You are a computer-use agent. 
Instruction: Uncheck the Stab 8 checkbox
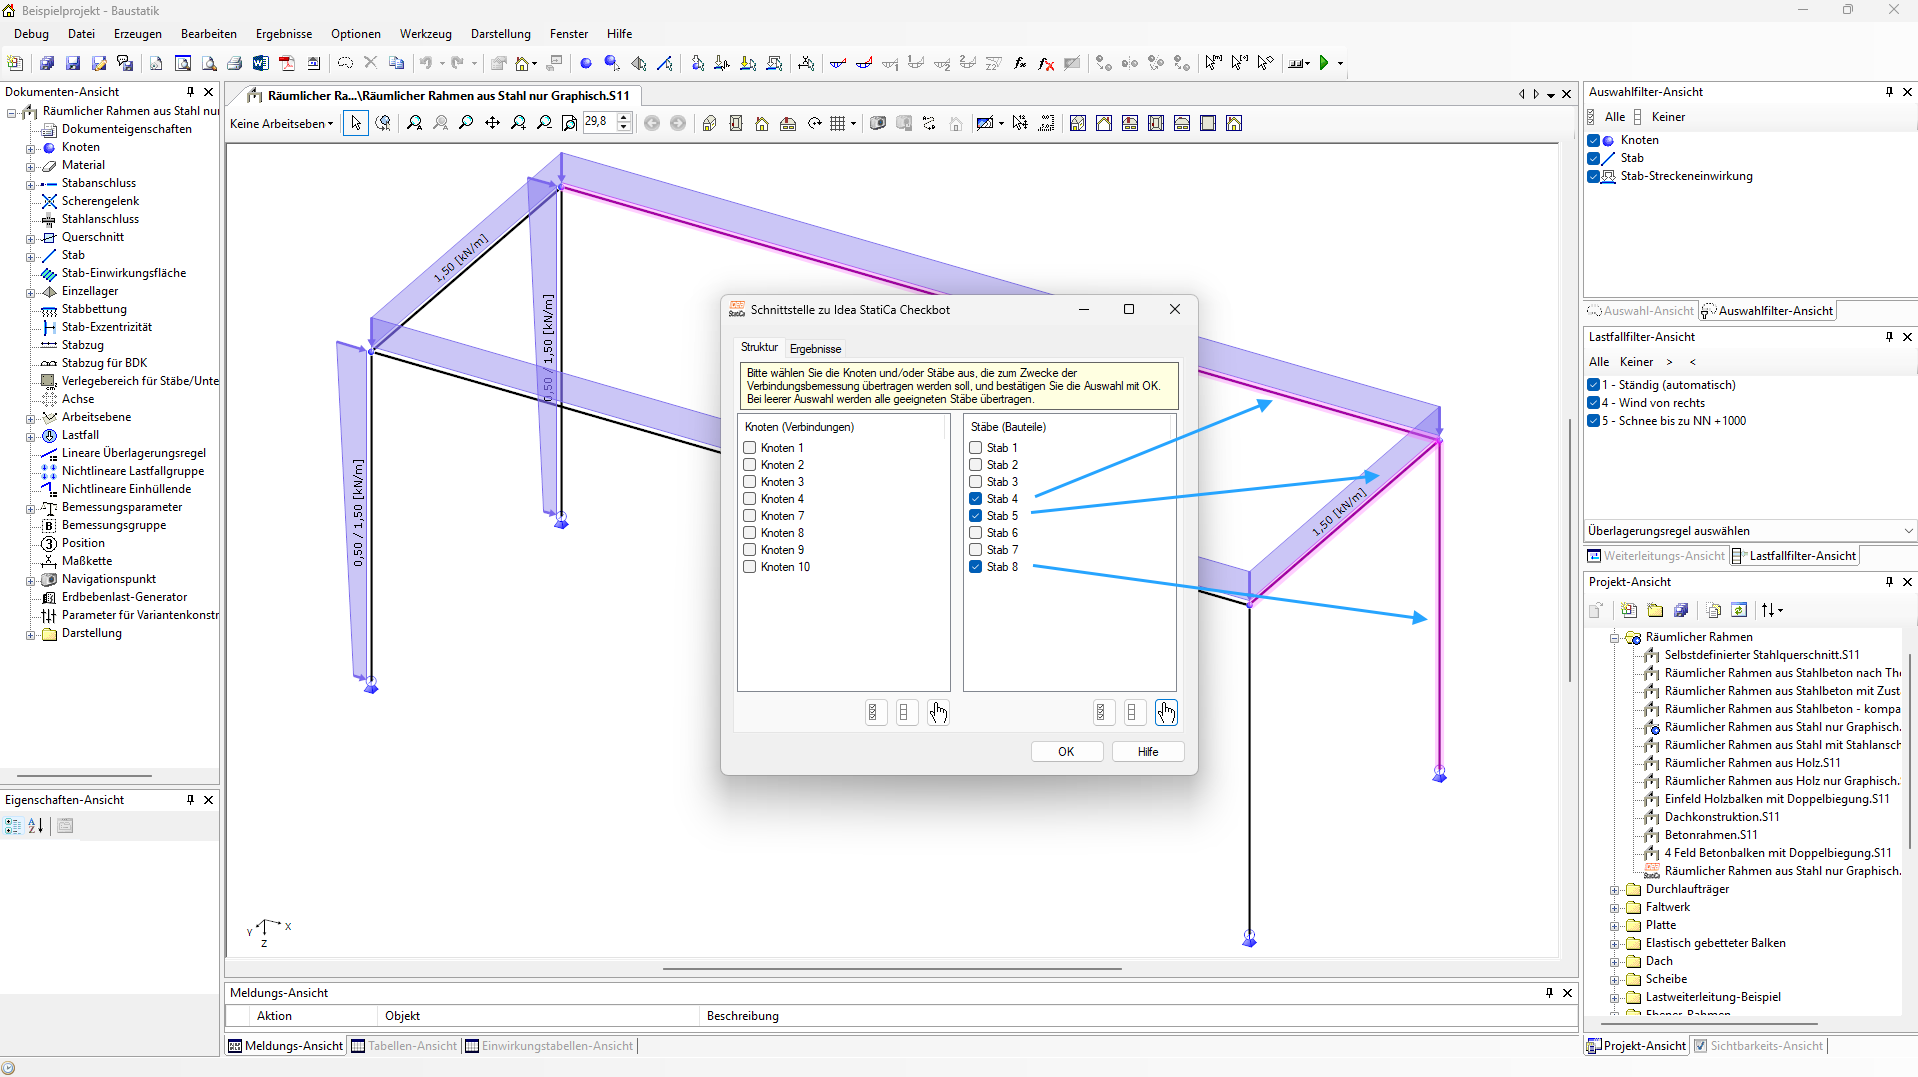click(x=975, y=567)
